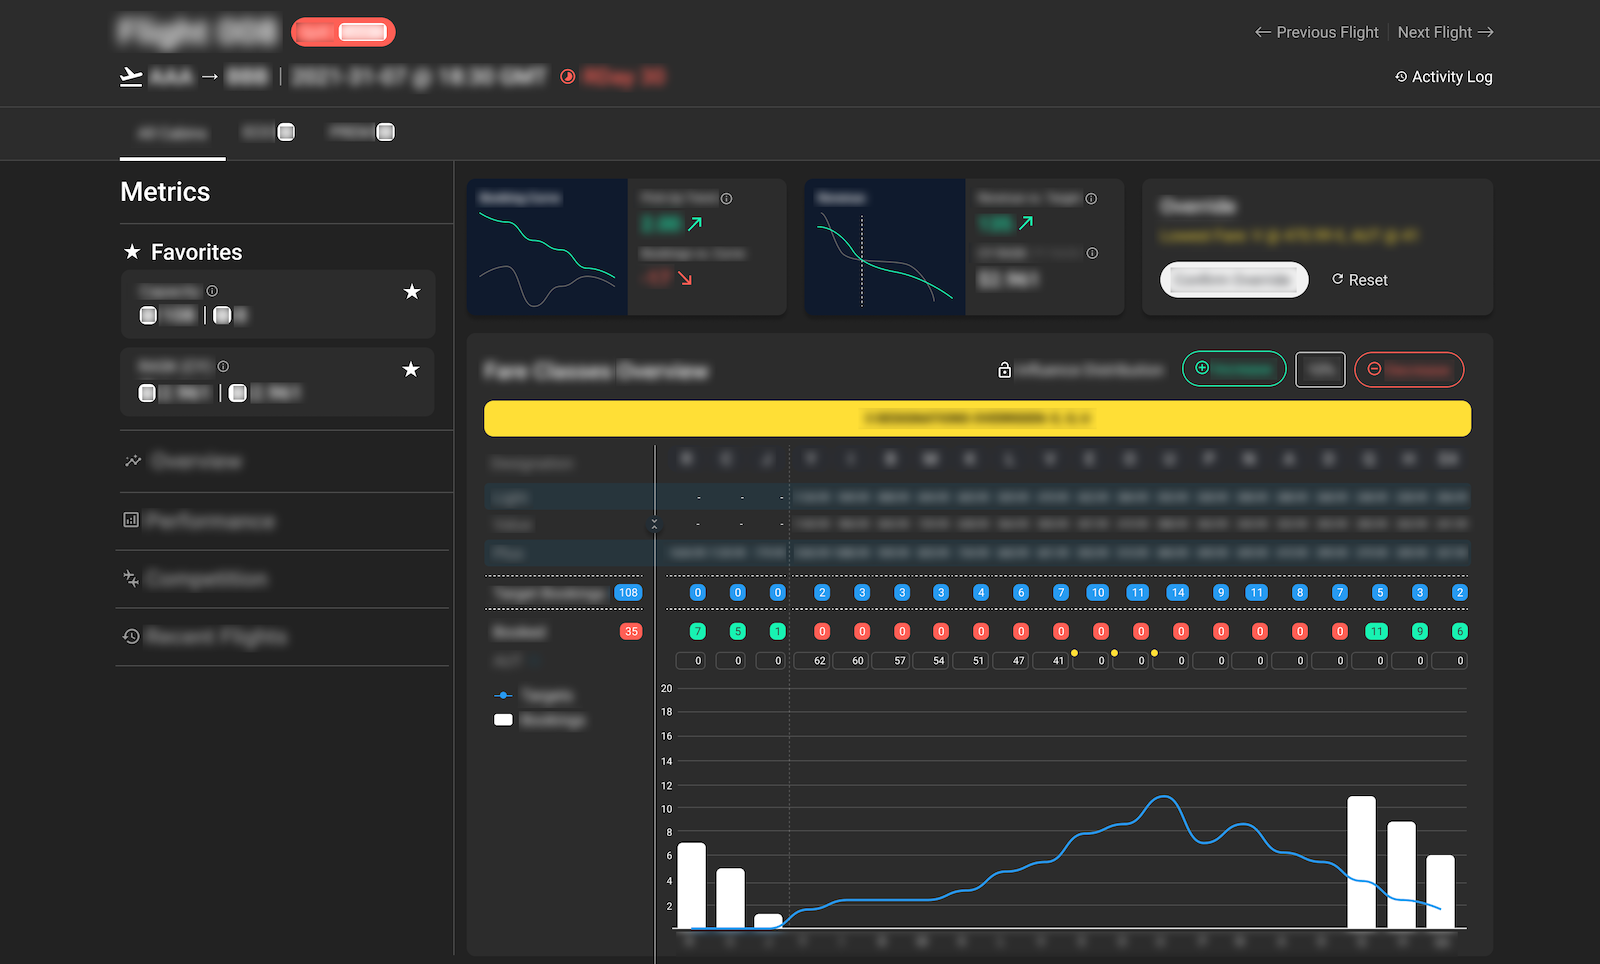Toggle the red pill switch beside flight title

[343, 32]
